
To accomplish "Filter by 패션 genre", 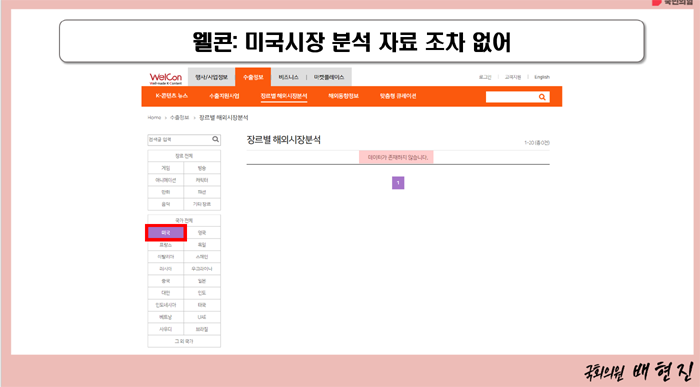I will (x=202, y=192).
